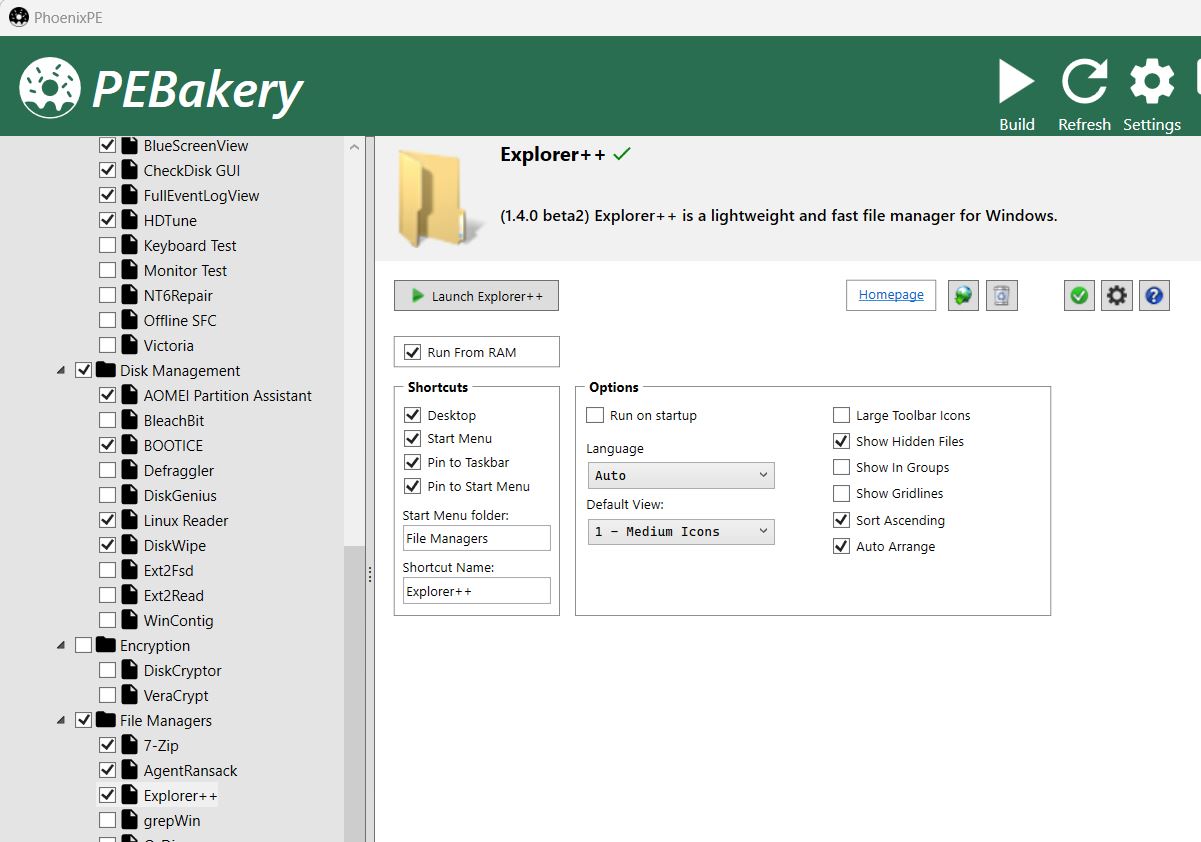Select the CheckDisk GUI script
This screenshot has width=1201, height=842.
(192, 170)
